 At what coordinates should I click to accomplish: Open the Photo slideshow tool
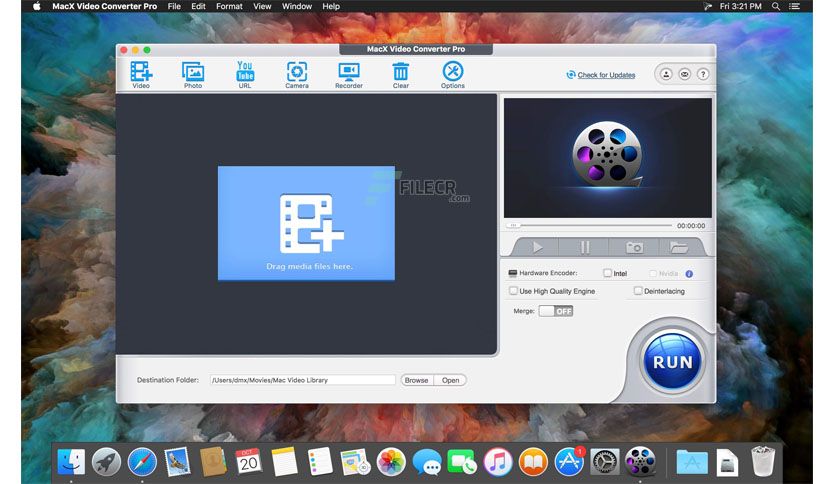pos(192,74)
